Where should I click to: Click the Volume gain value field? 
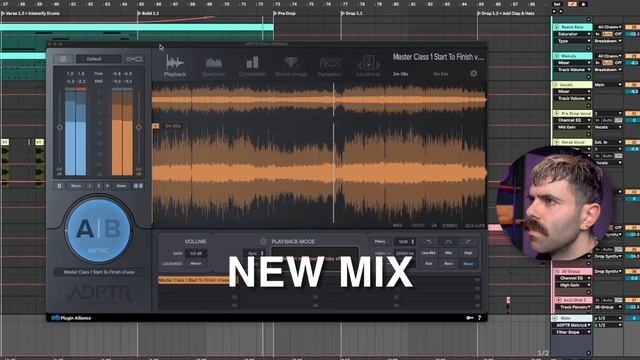196,253
